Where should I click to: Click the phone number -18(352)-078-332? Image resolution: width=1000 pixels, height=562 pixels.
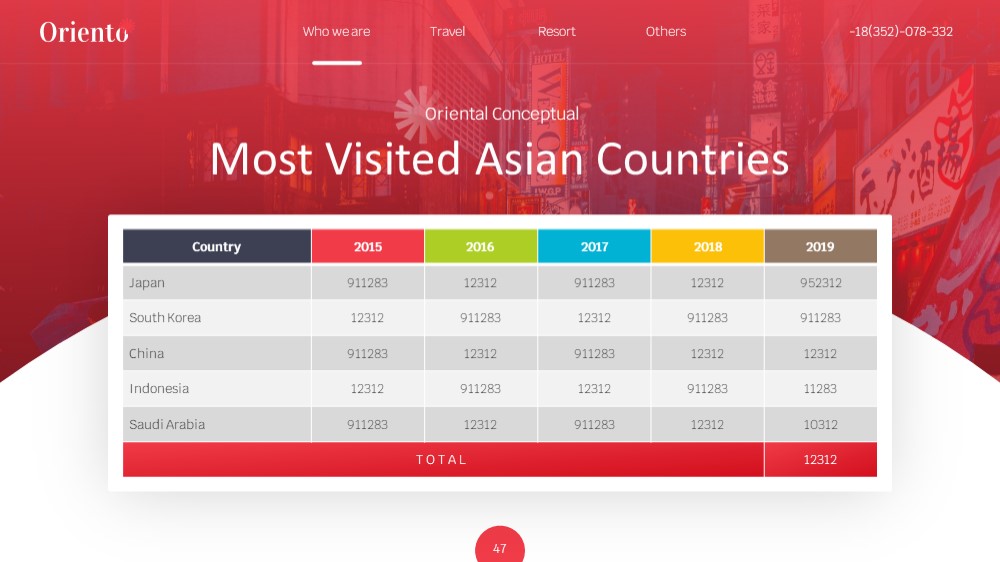901,31
